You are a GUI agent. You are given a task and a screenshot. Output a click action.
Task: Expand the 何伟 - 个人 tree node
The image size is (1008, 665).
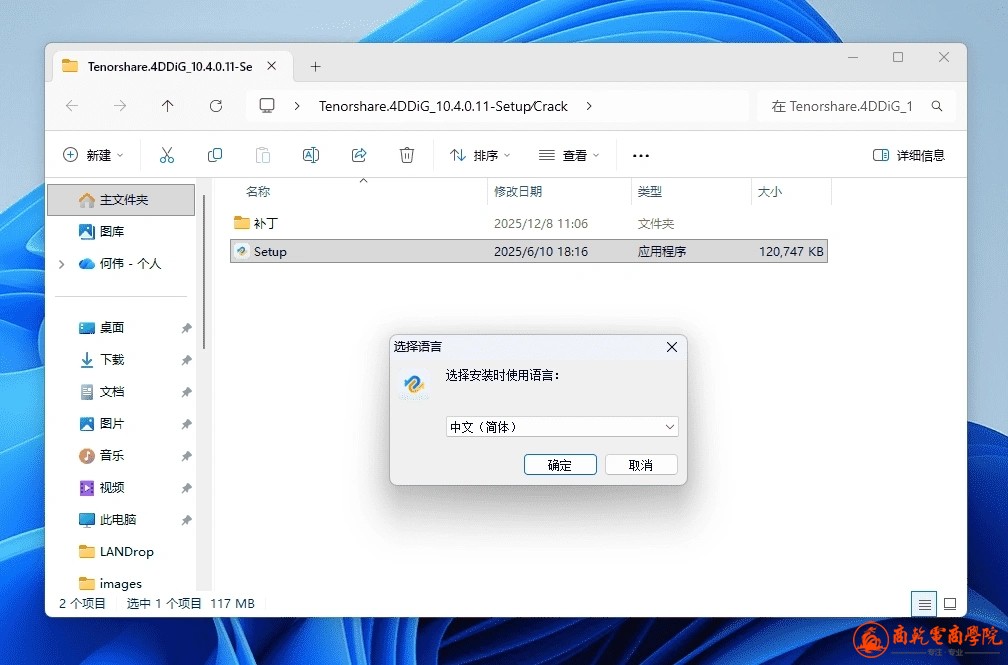click(x=62, y=264)
